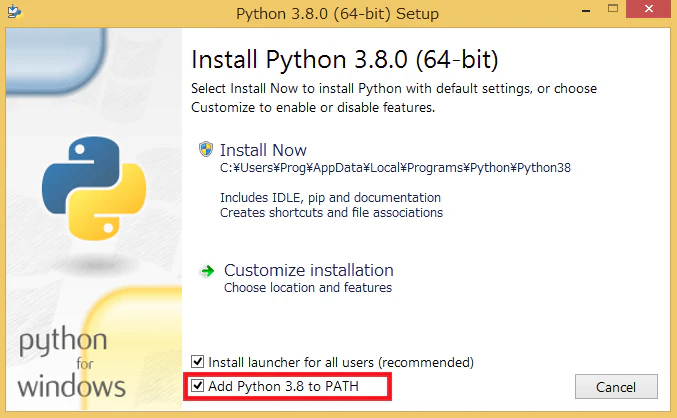Choose Customize installation option
This screenshot has height=418, width=677.
click(x=309, y=270)
